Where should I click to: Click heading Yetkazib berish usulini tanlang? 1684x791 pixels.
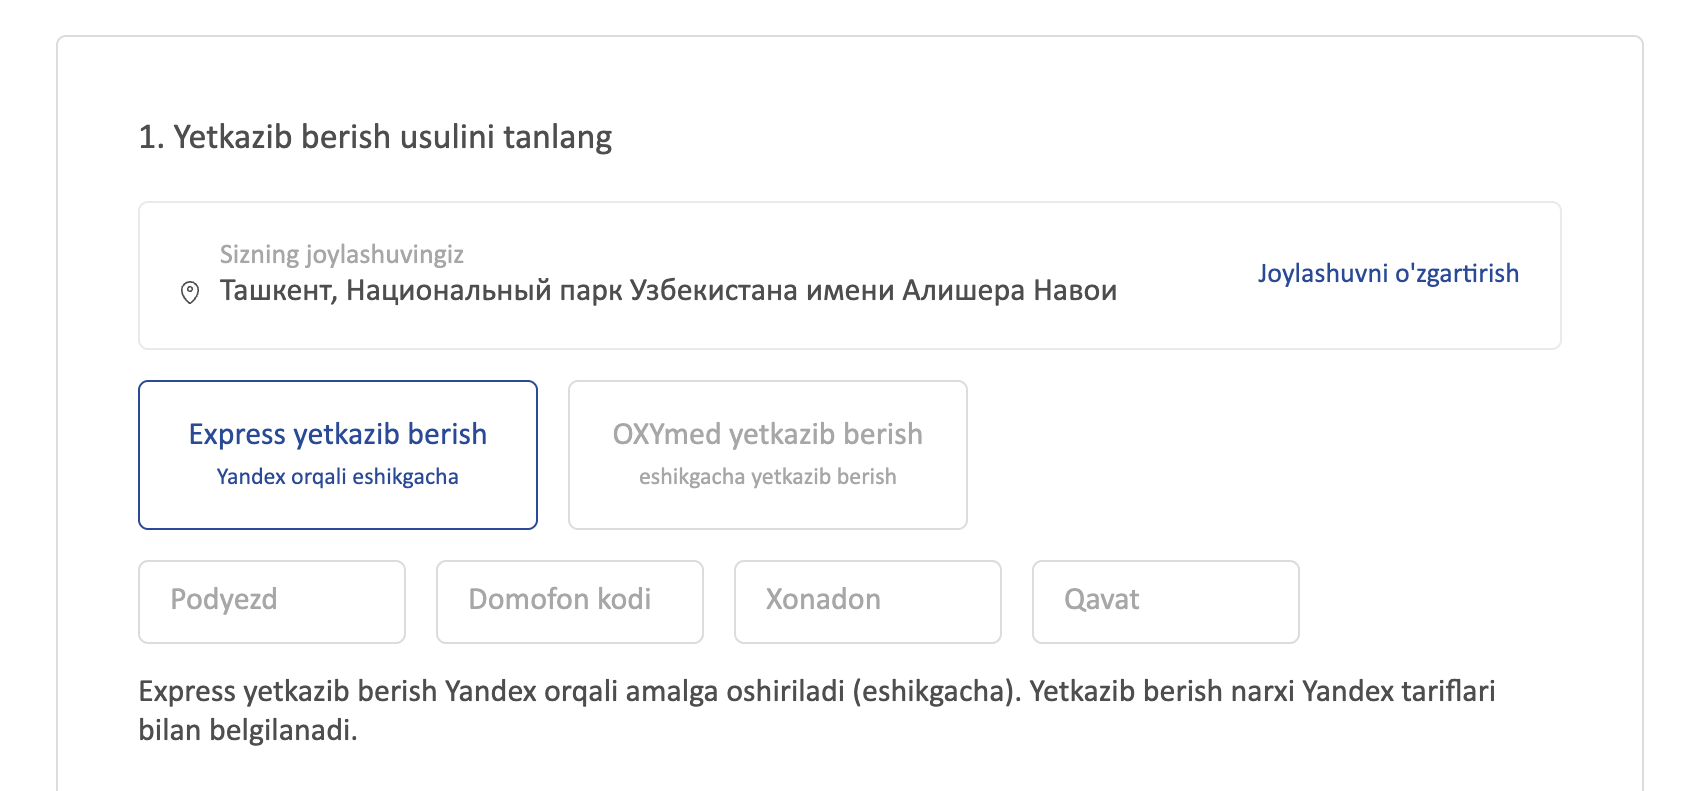(392, 137)
